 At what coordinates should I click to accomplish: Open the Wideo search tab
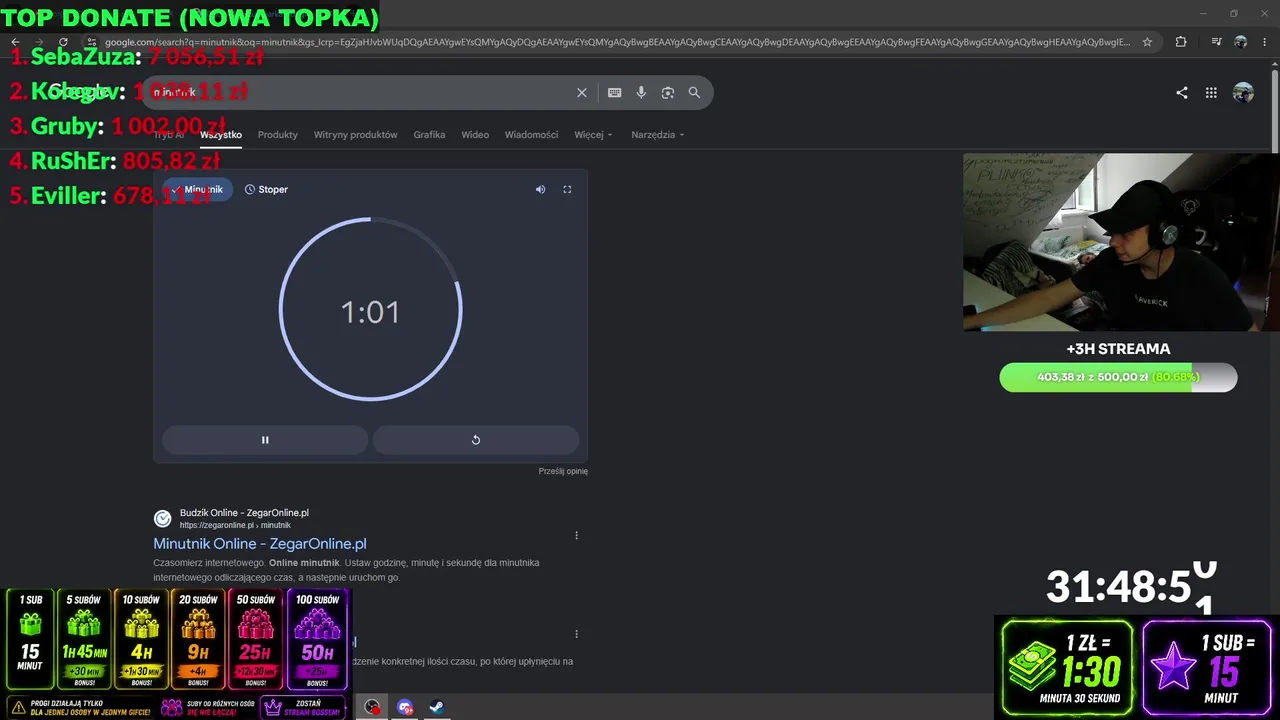pos(475,135)
